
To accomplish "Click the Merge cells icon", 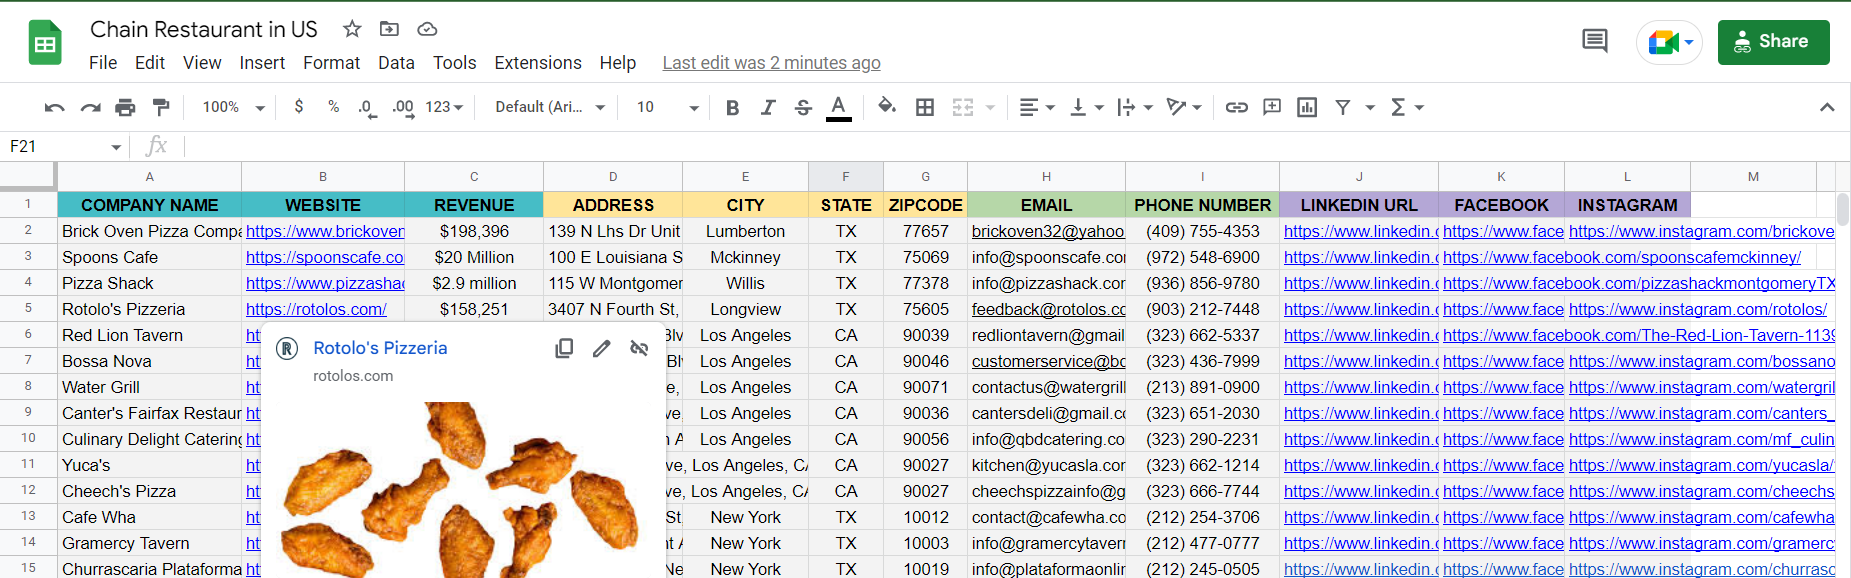I will point(962,107).
